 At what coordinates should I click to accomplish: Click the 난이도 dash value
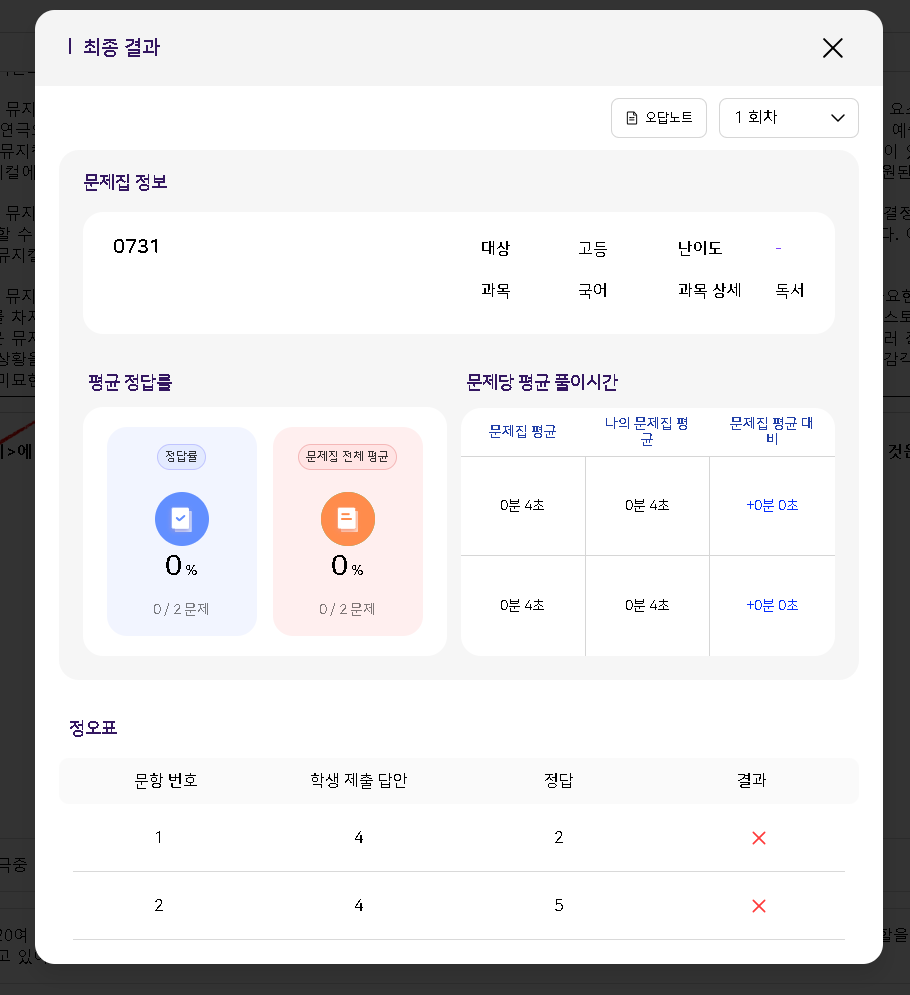[778, 249]
